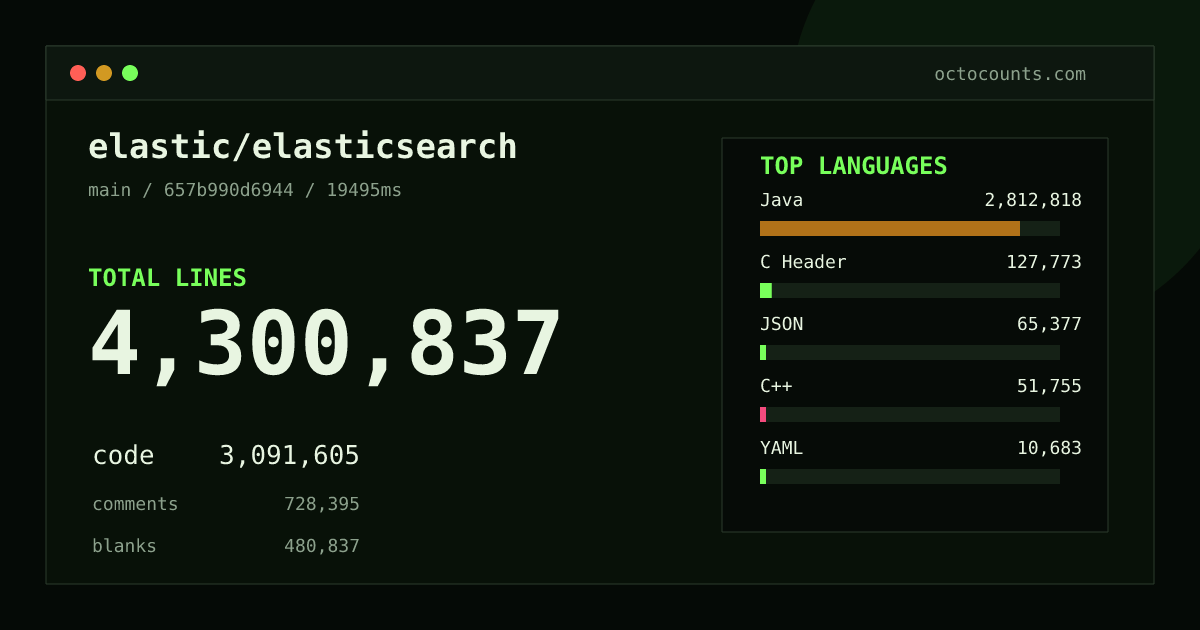1200x630 pixels.
Task: Select the C++ count 51,755
Action: coord(1049,386)
